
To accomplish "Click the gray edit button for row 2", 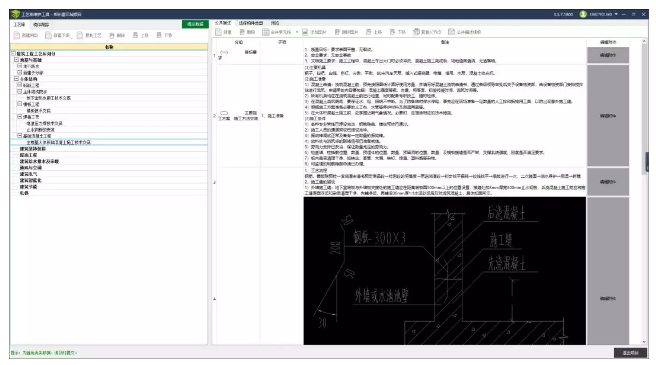I will tap(608, 116).
